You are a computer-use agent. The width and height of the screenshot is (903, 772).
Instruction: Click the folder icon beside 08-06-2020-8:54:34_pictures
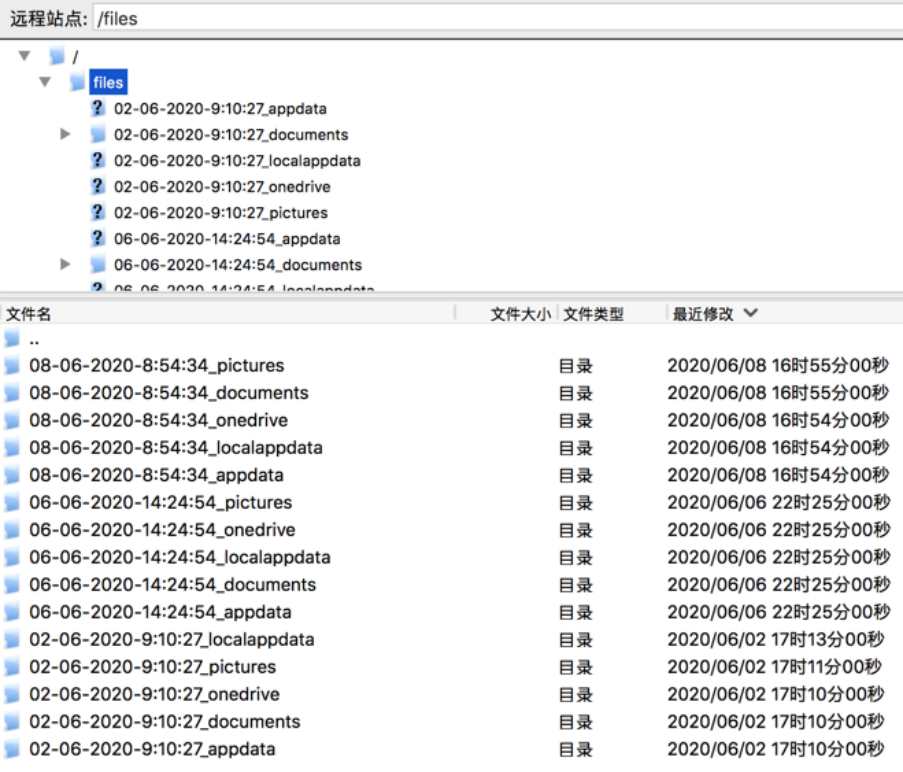click(x=12, y=366)
